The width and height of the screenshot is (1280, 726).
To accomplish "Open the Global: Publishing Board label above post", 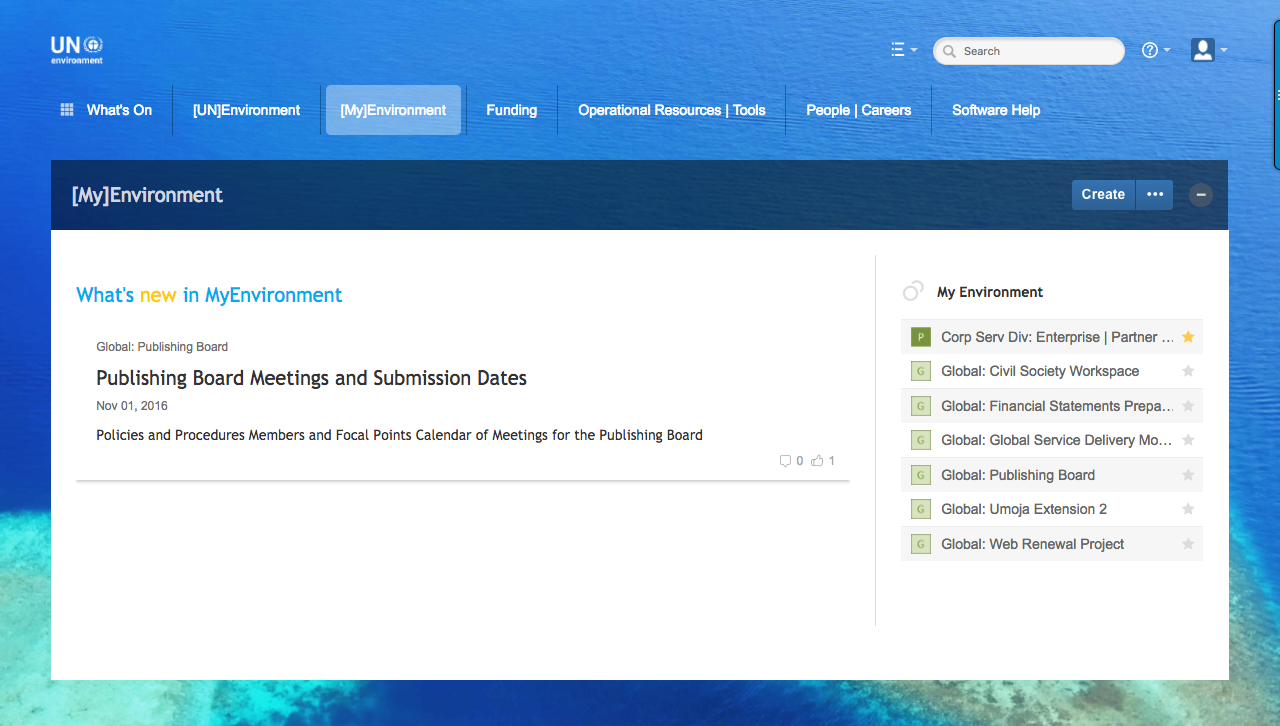I will point(162,347).
